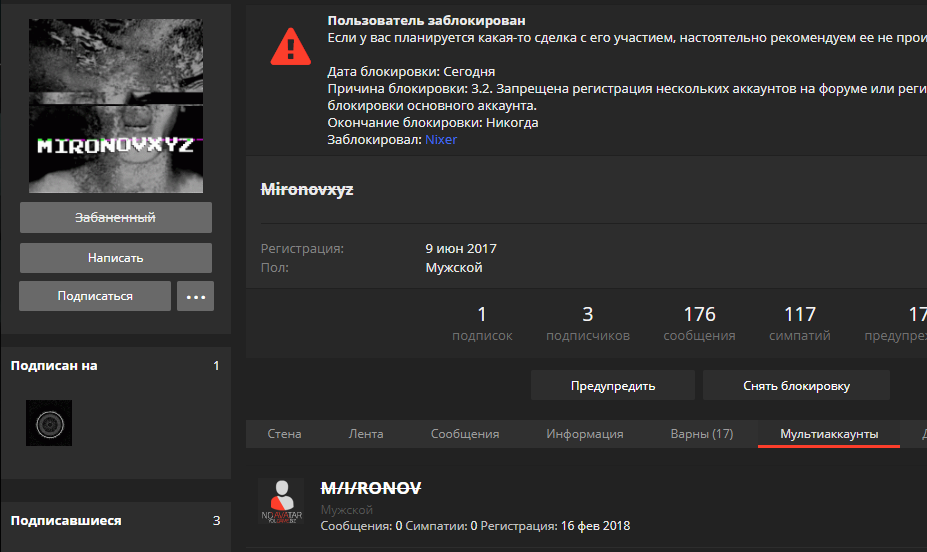Select the Мультиаккаунты tab

coord(829,434)
